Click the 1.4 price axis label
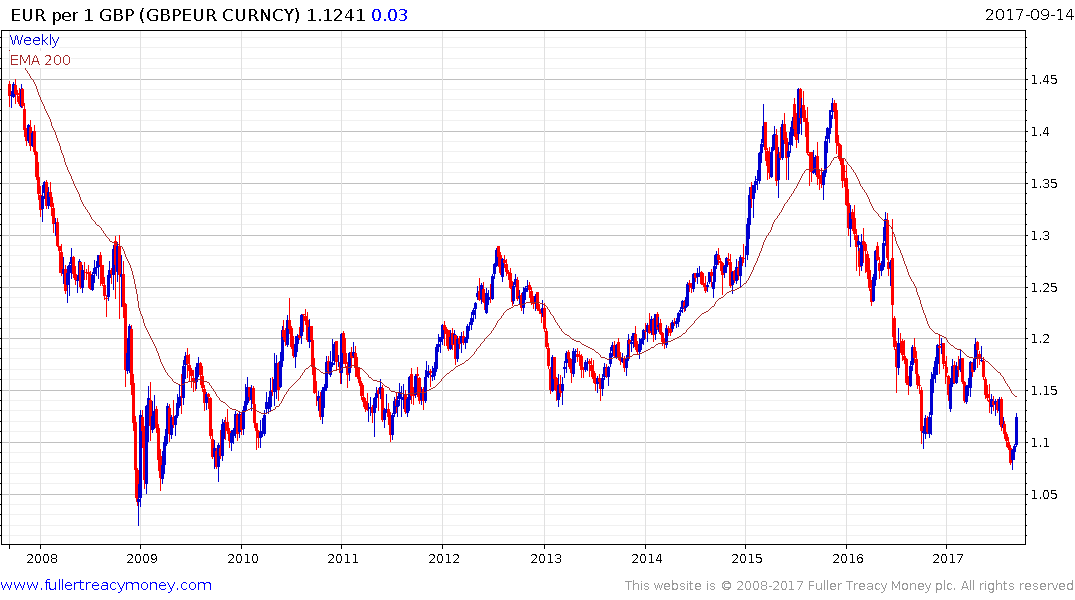The width and height of the screenshot is (1075, 600). [1041, 132]
